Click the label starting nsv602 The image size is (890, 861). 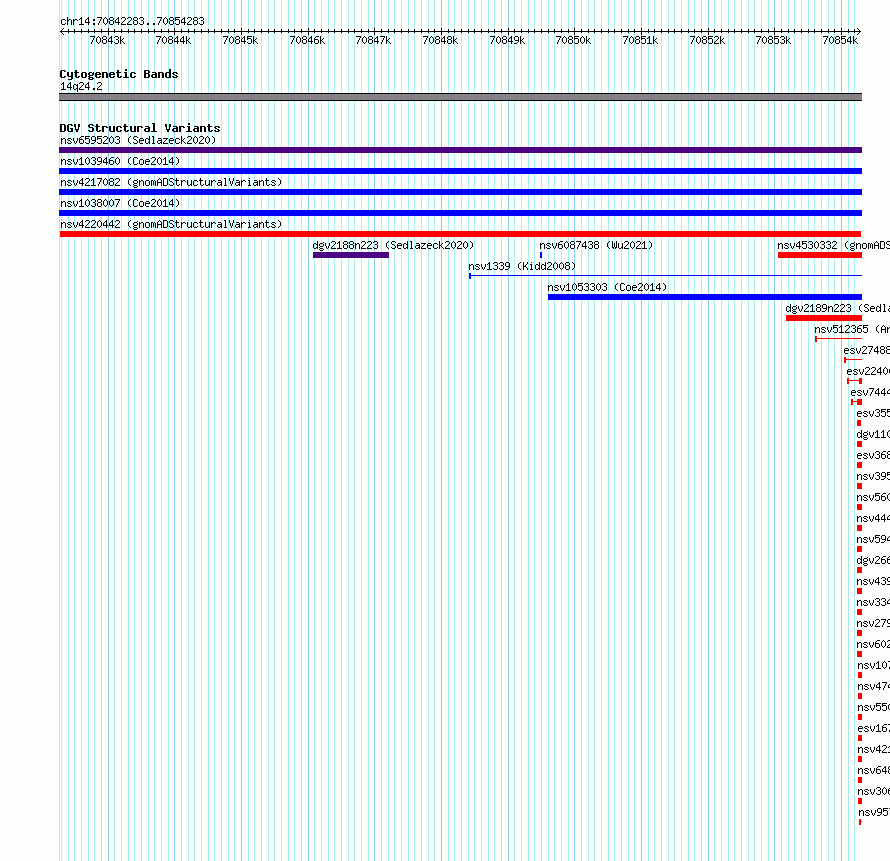click(x=873, y=644)
